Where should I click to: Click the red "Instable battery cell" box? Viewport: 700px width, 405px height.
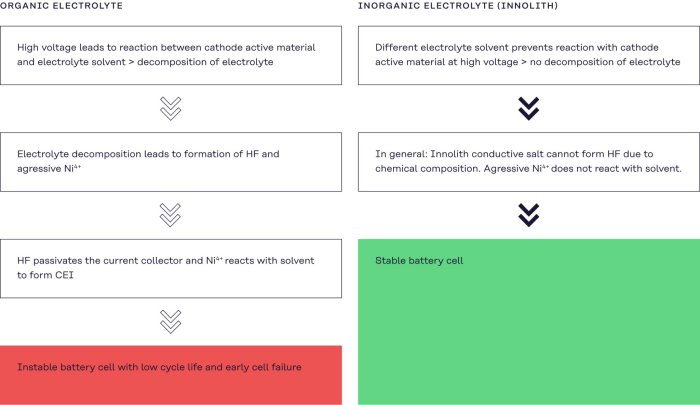pos(171,374)
